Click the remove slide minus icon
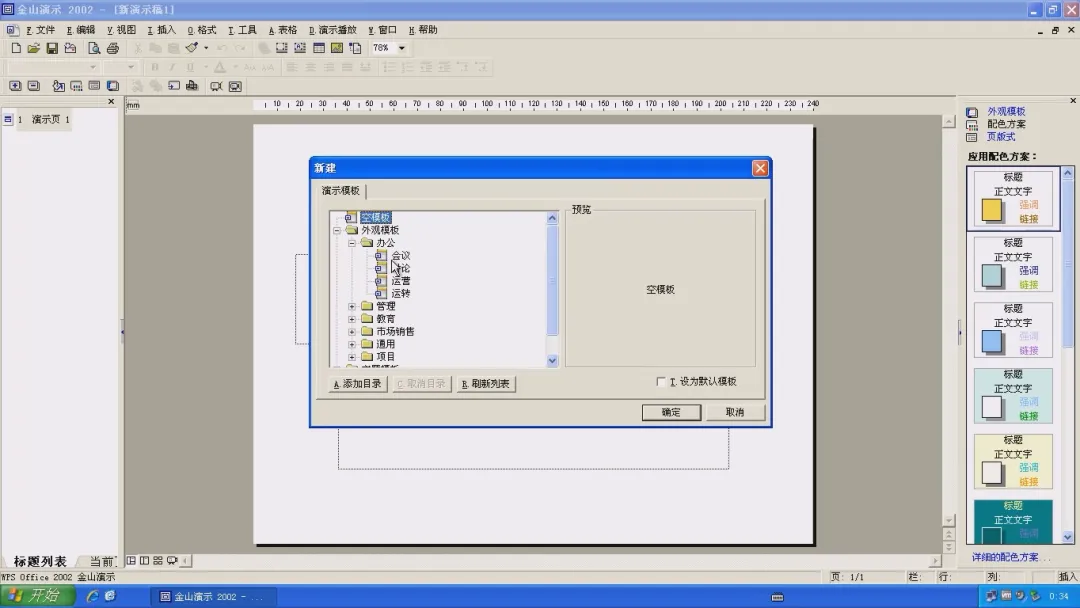Viewport: 1080px width, 608px height. [34, 86]
